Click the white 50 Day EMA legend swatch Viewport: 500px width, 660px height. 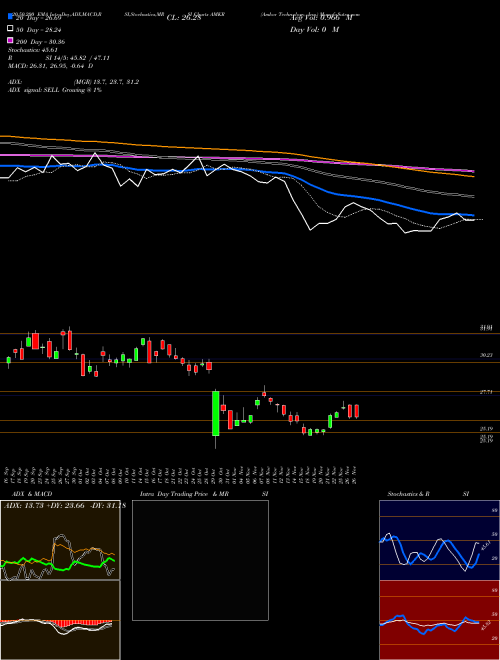pos(10,29)
